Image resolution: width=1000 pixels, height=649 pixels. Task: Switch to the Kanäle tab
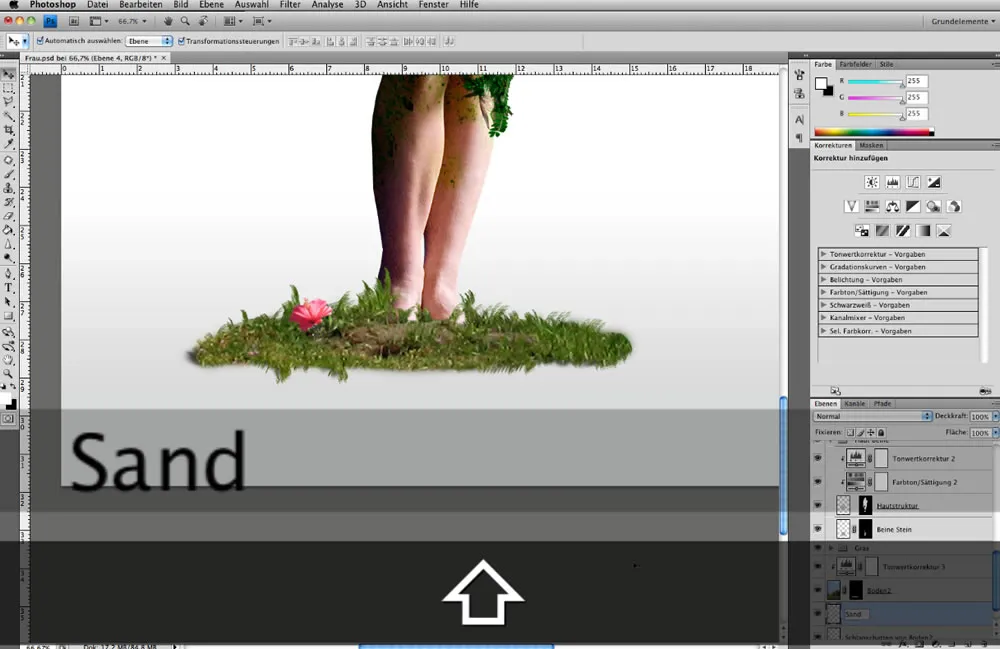point(855,403)
